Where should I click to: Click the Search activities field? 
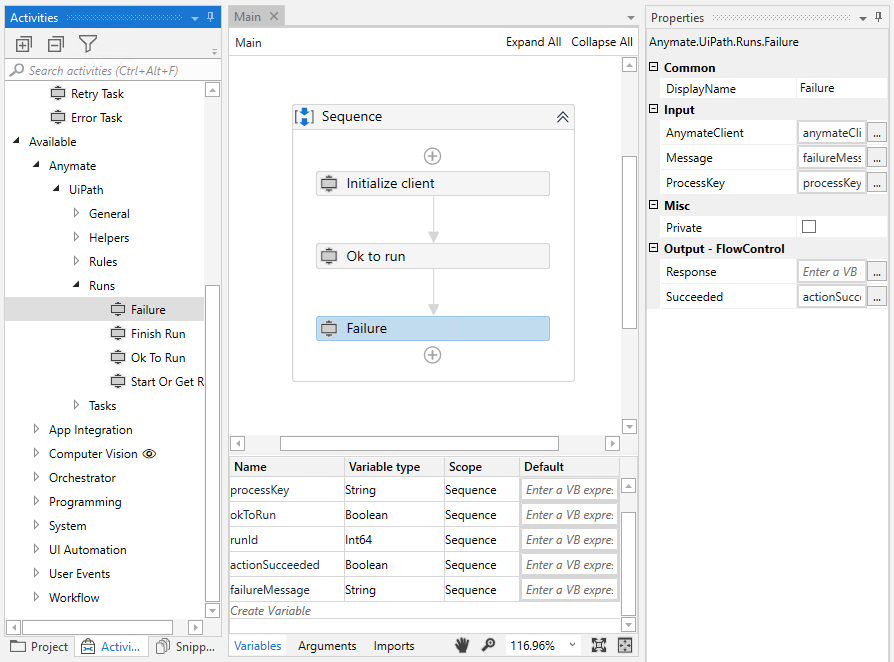113,70
